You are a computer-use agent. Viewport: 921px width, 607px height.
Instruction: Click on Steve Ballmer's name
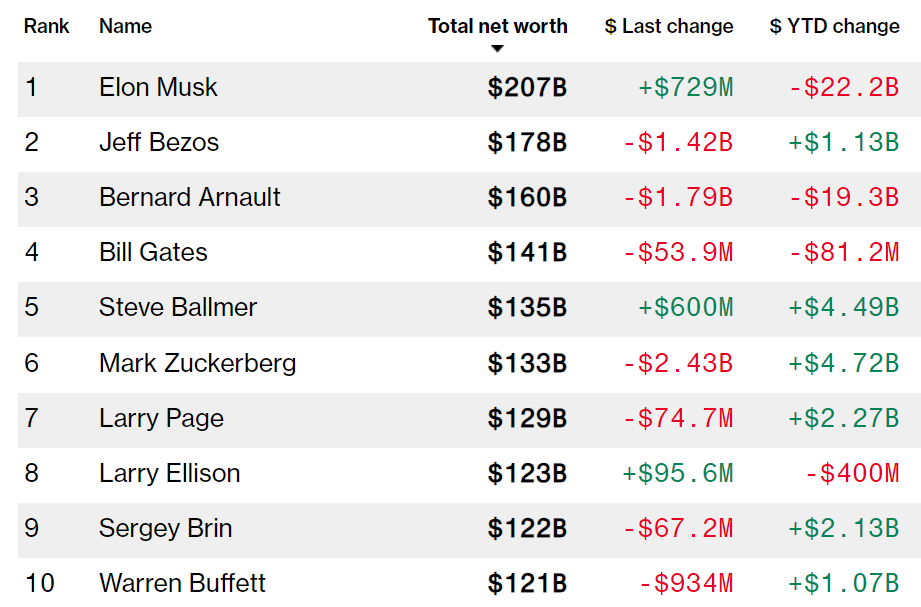click(x=178, y=308)
